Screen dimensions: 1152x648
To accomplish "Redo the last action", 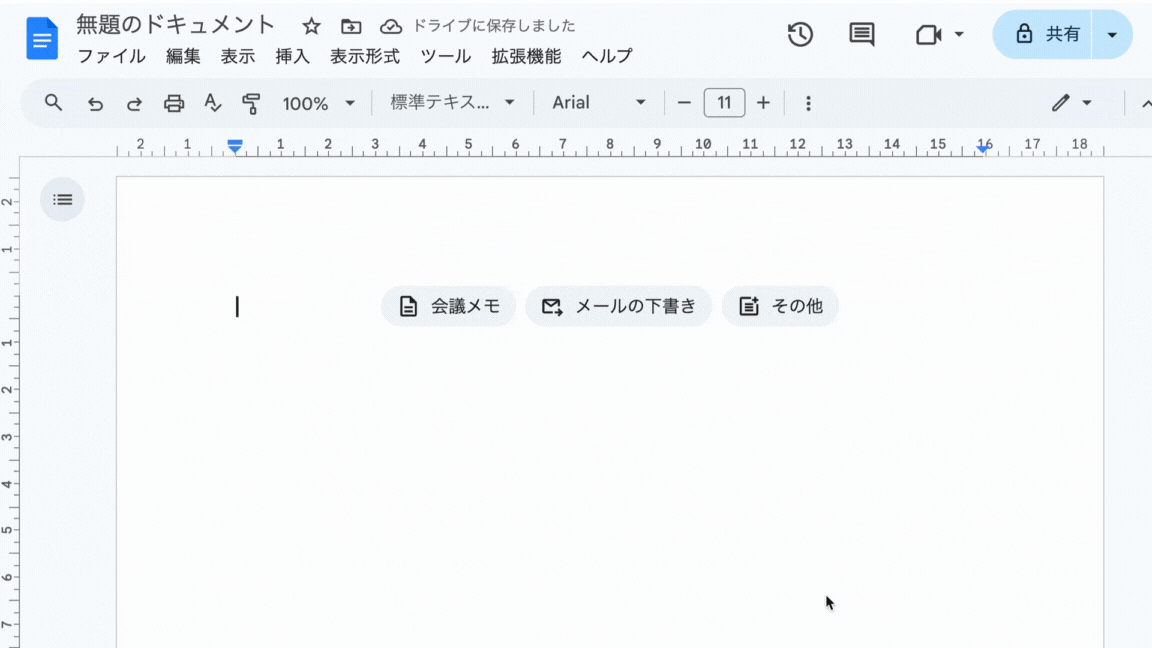I will pos(134,104).
